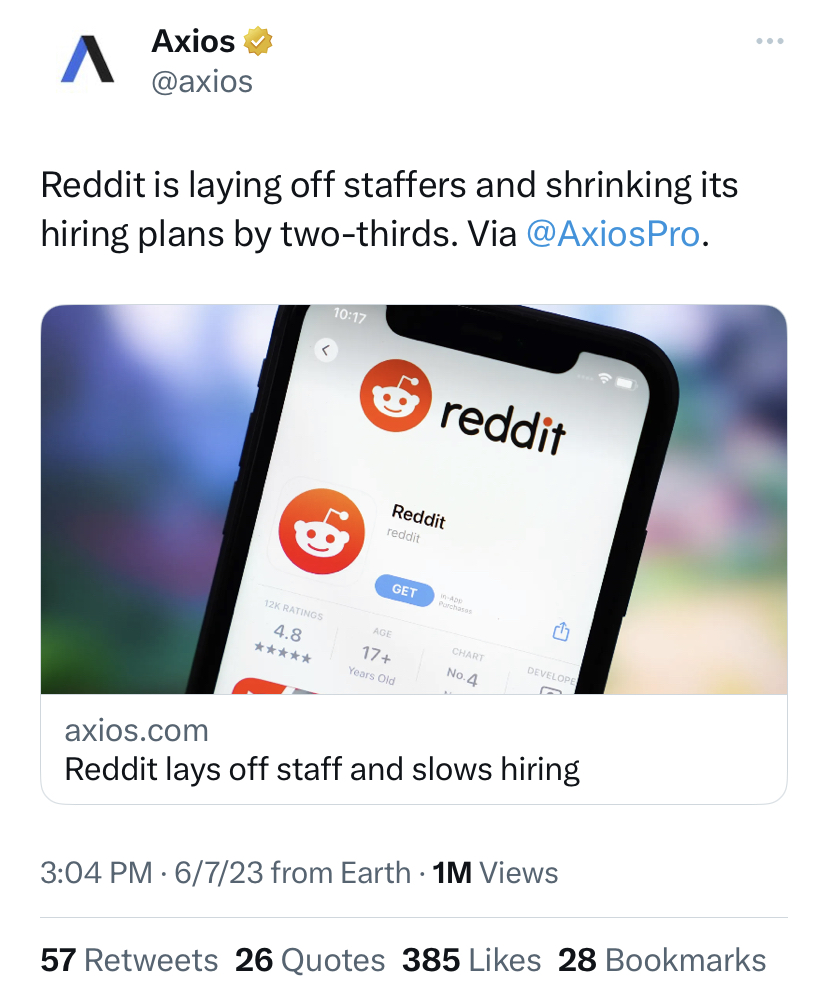This screenshot has width=828, height=991.
Task: Open the @AxiosPro mention link
Action: pyautogui.click(x=613, y=233)
